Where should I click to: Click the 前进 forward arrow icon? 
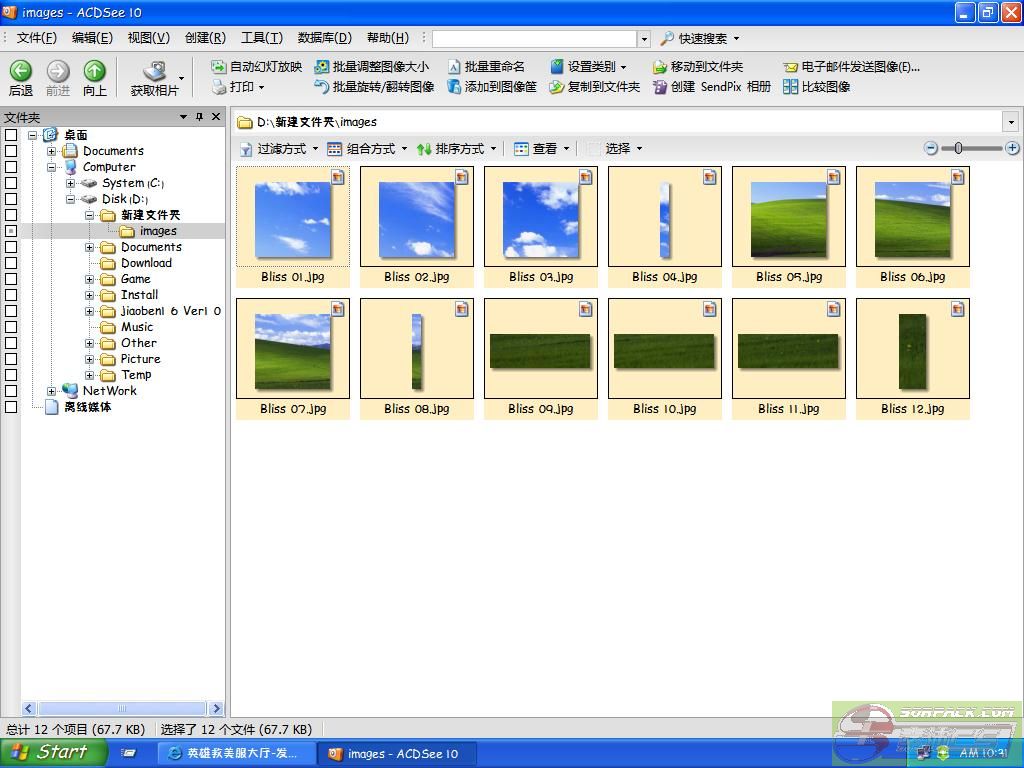(x=57, y=71)
